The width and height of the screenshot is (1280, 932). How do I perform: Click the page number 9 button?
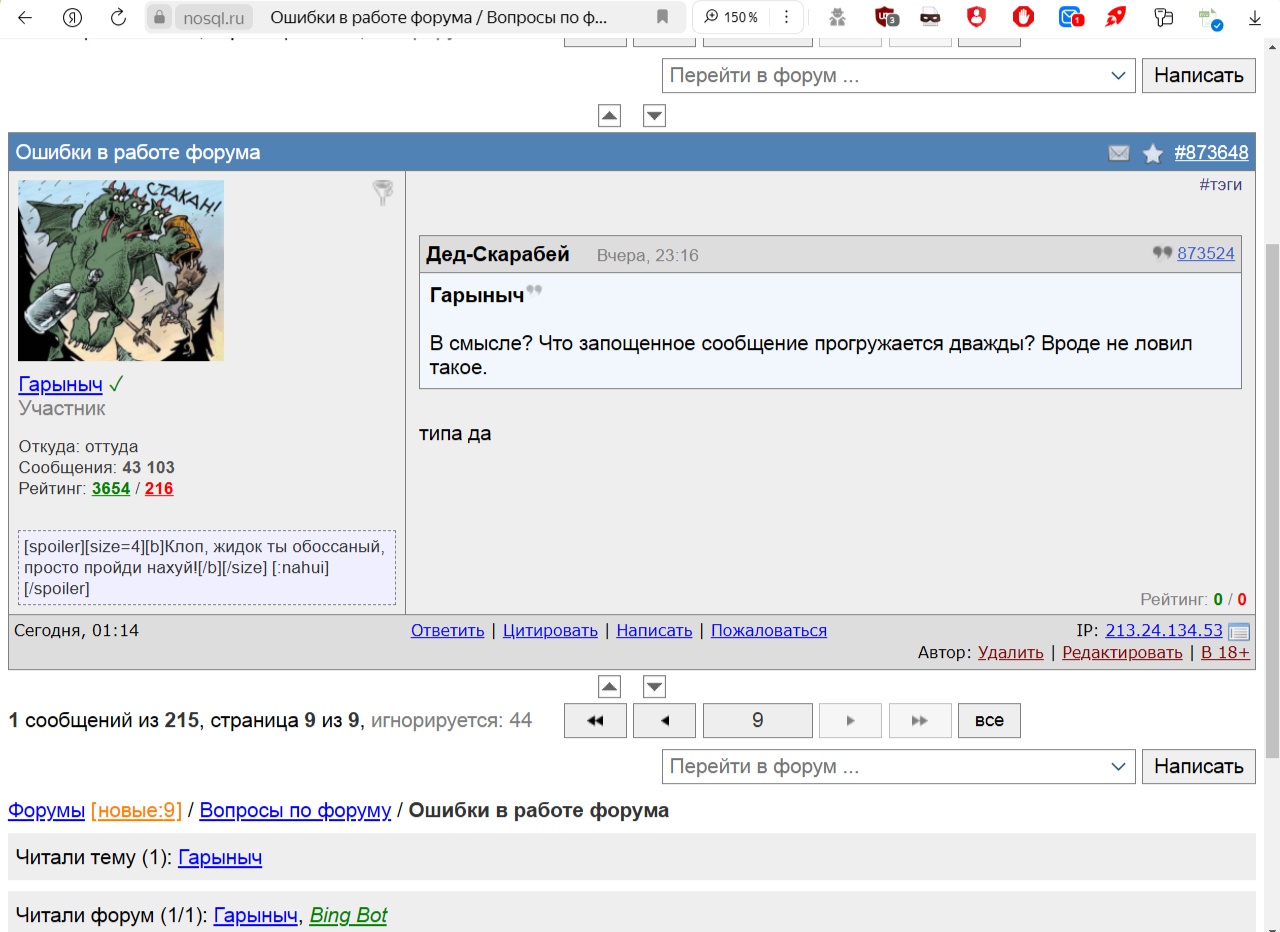coord(758,720)
